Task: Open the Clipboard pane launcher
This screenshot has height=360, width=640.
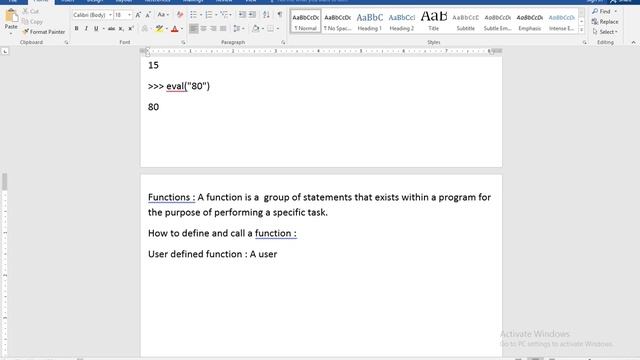Action: pos(66,42)
